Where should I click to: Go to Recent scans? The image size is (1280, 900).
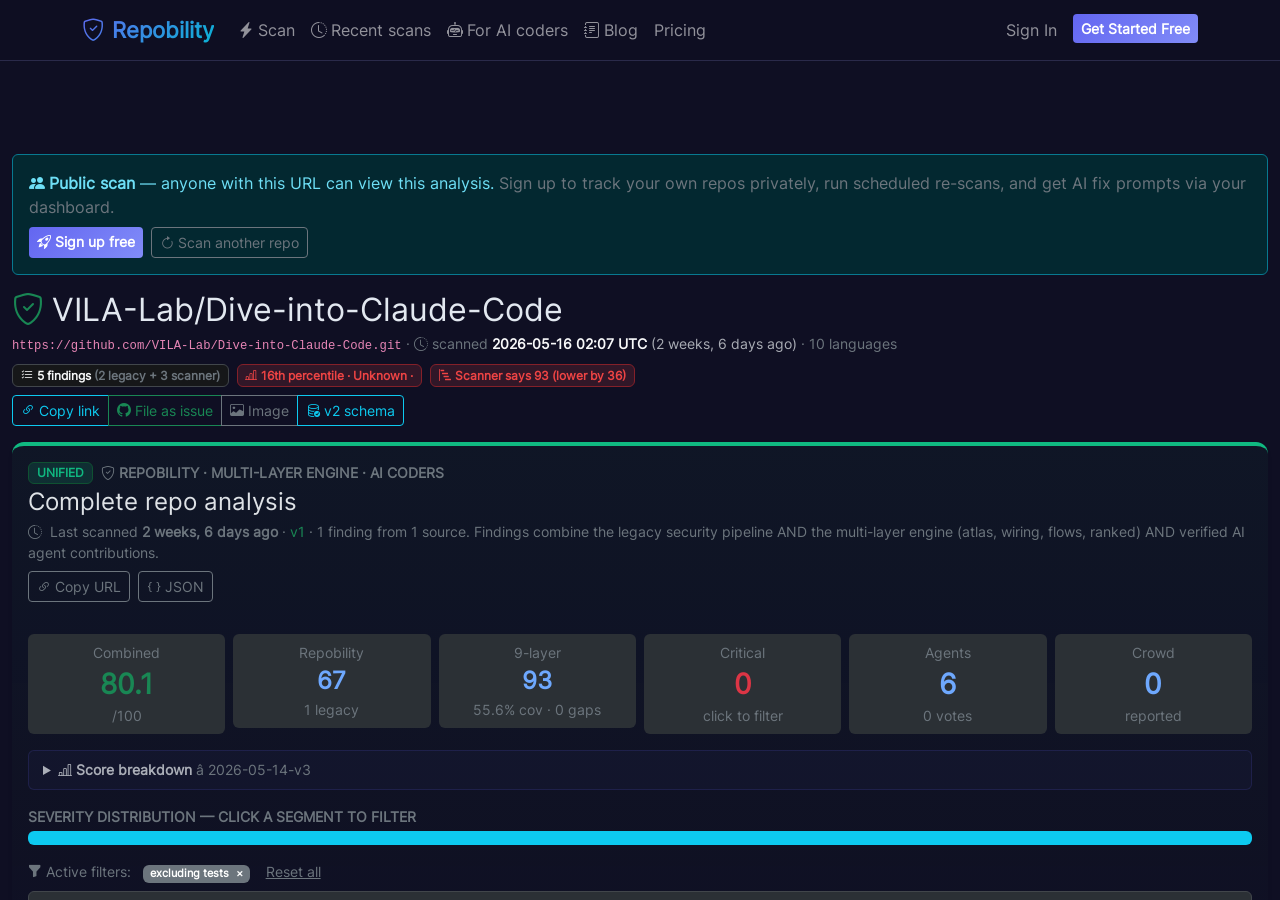coord(371,30)
